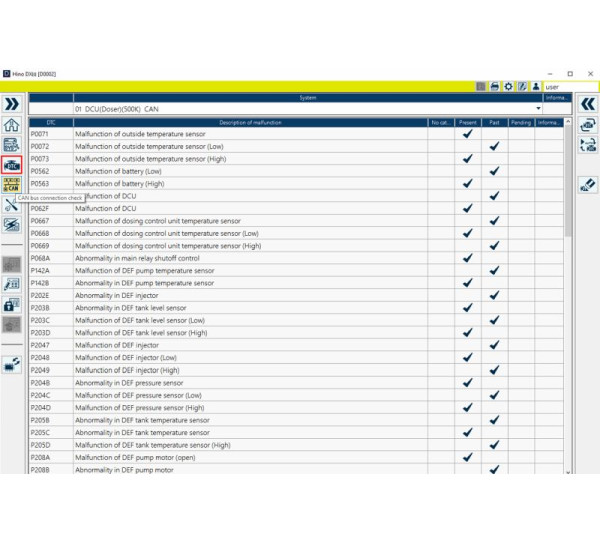
Task: Click the printer icon in top toolbar
Action: pyautogui.click(x=494, y=88)
